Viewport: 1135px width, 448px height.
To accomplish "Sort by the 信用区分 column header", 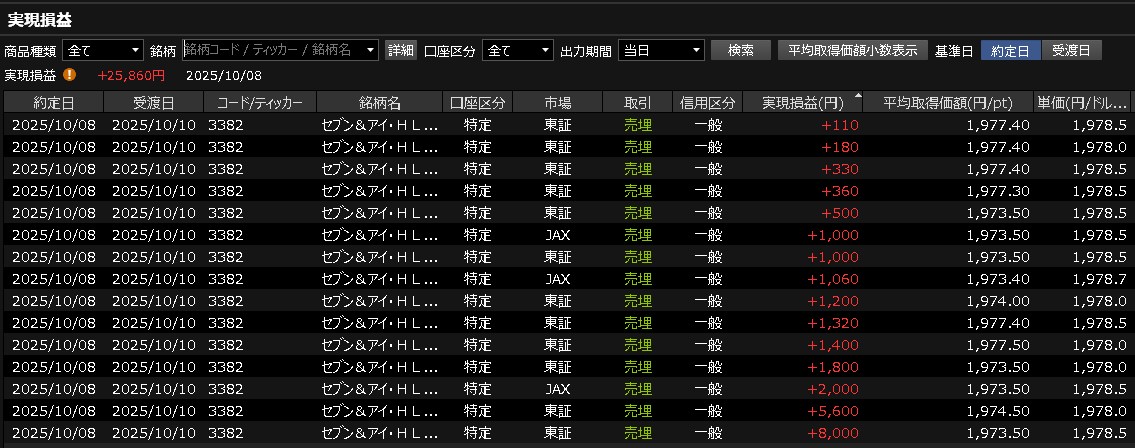I will tap(708, 102).
